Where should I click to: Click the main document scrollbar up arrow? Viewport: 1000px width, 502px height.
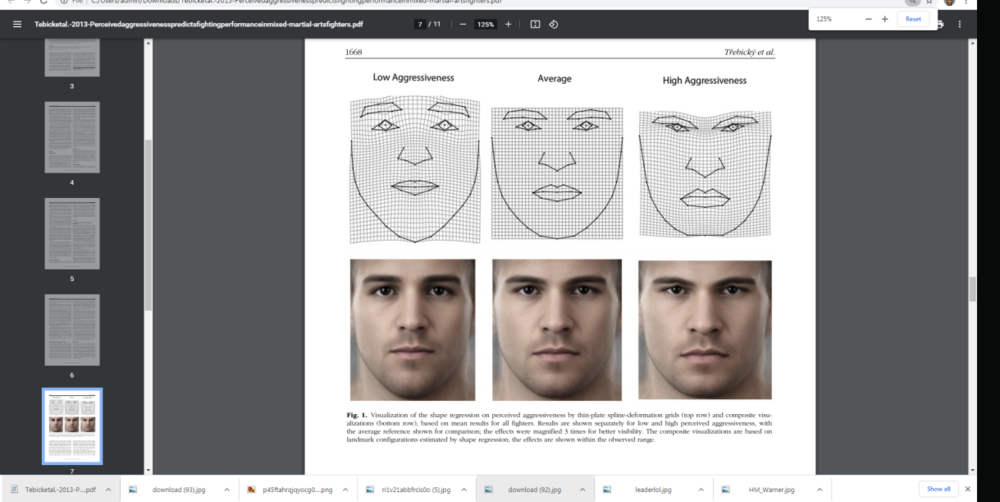[x=973, y=43]
